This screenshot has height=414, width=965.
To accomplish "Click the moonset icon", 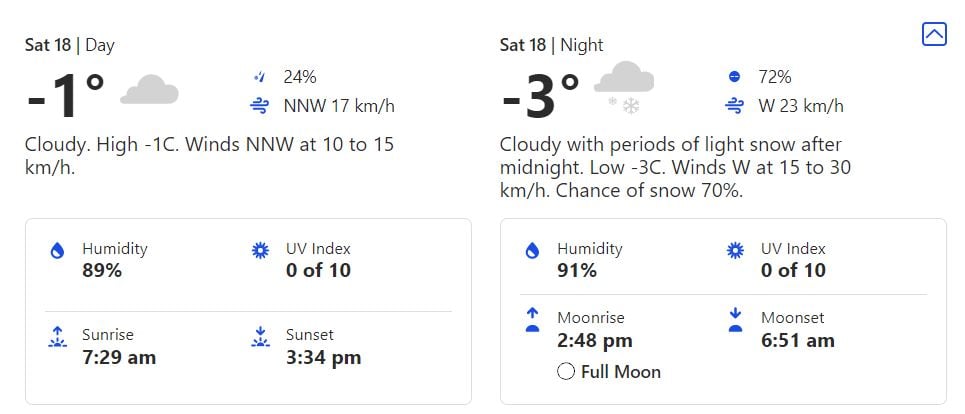I will 736,320.
